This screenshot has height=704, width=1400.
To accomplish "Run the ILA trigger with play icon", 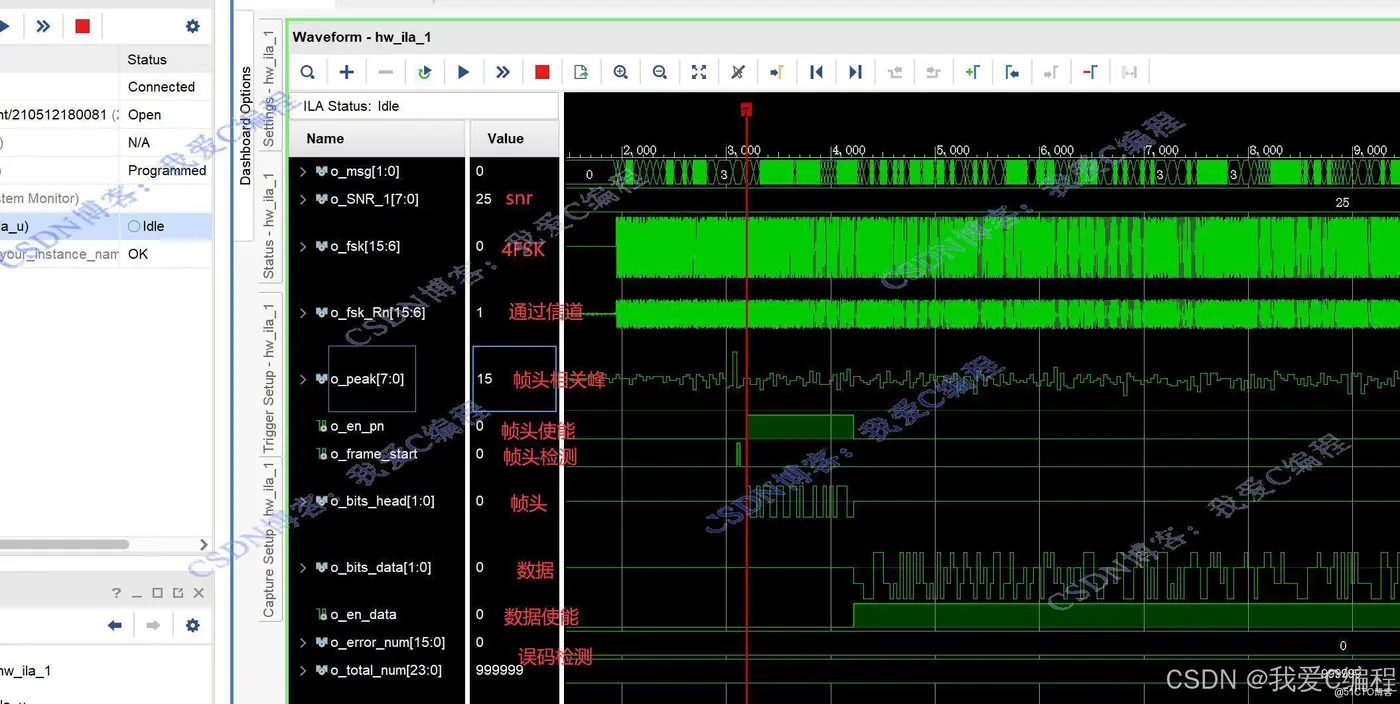I will point(463,72).
